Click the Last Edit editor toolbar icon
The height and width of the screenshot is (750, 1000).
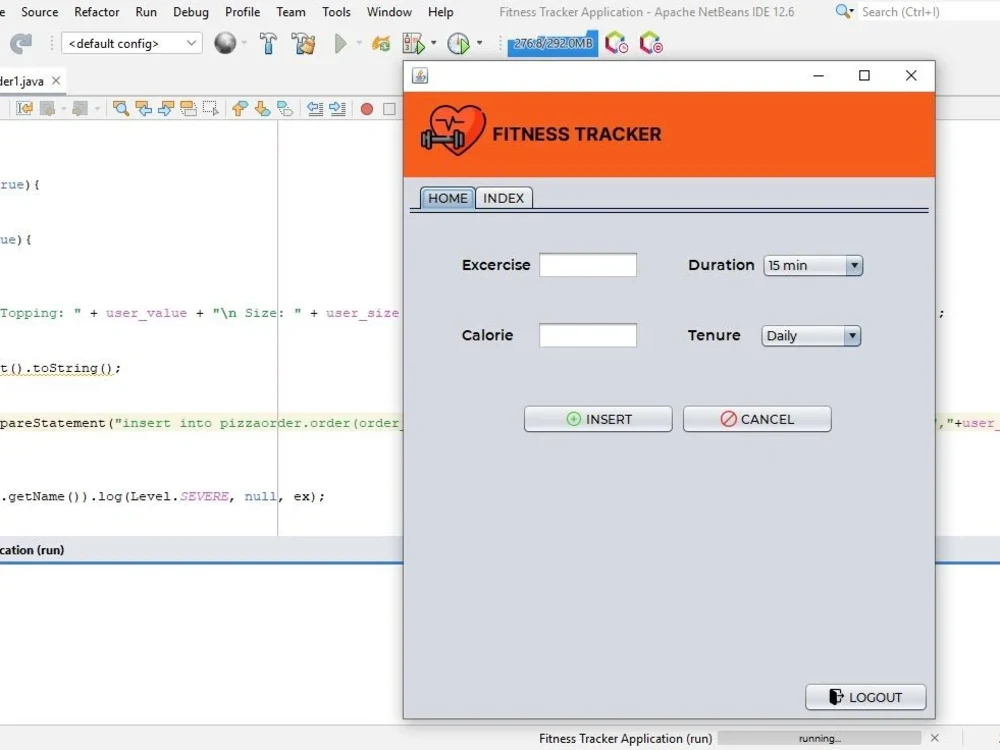coord(24,108)
